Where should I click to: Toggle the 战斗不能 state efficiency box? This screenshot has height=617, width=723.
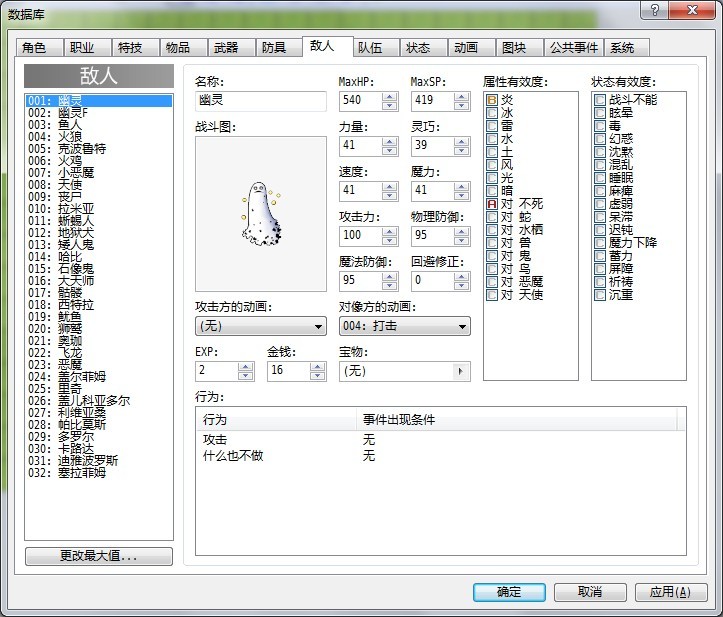(x=600, y=100)
